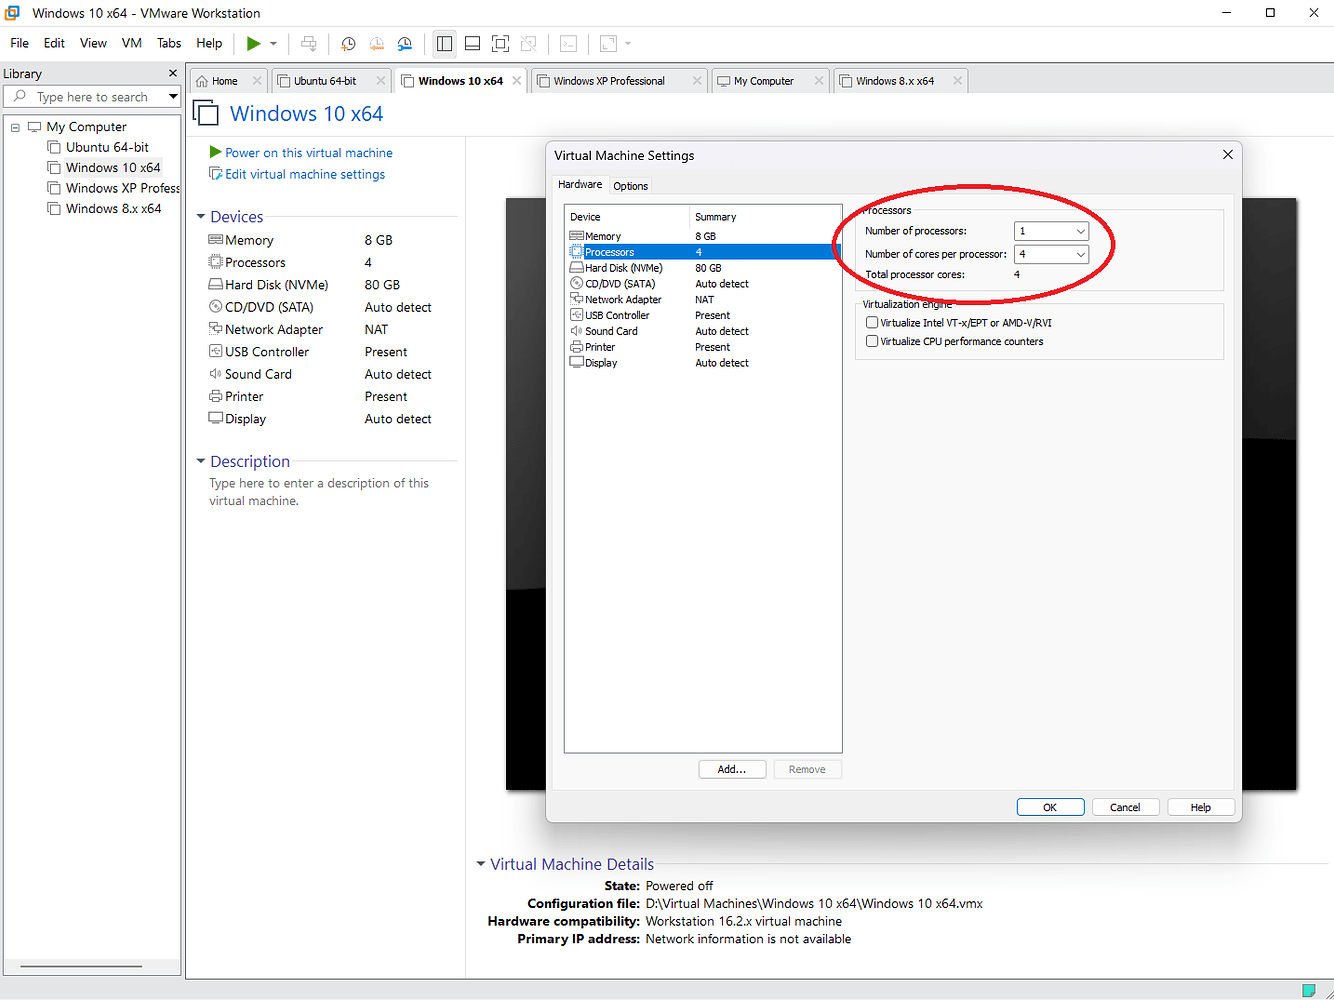Close the Ubuntu 64-bit tab
The image size is (1334, 1000).
(x=381, y=81)
